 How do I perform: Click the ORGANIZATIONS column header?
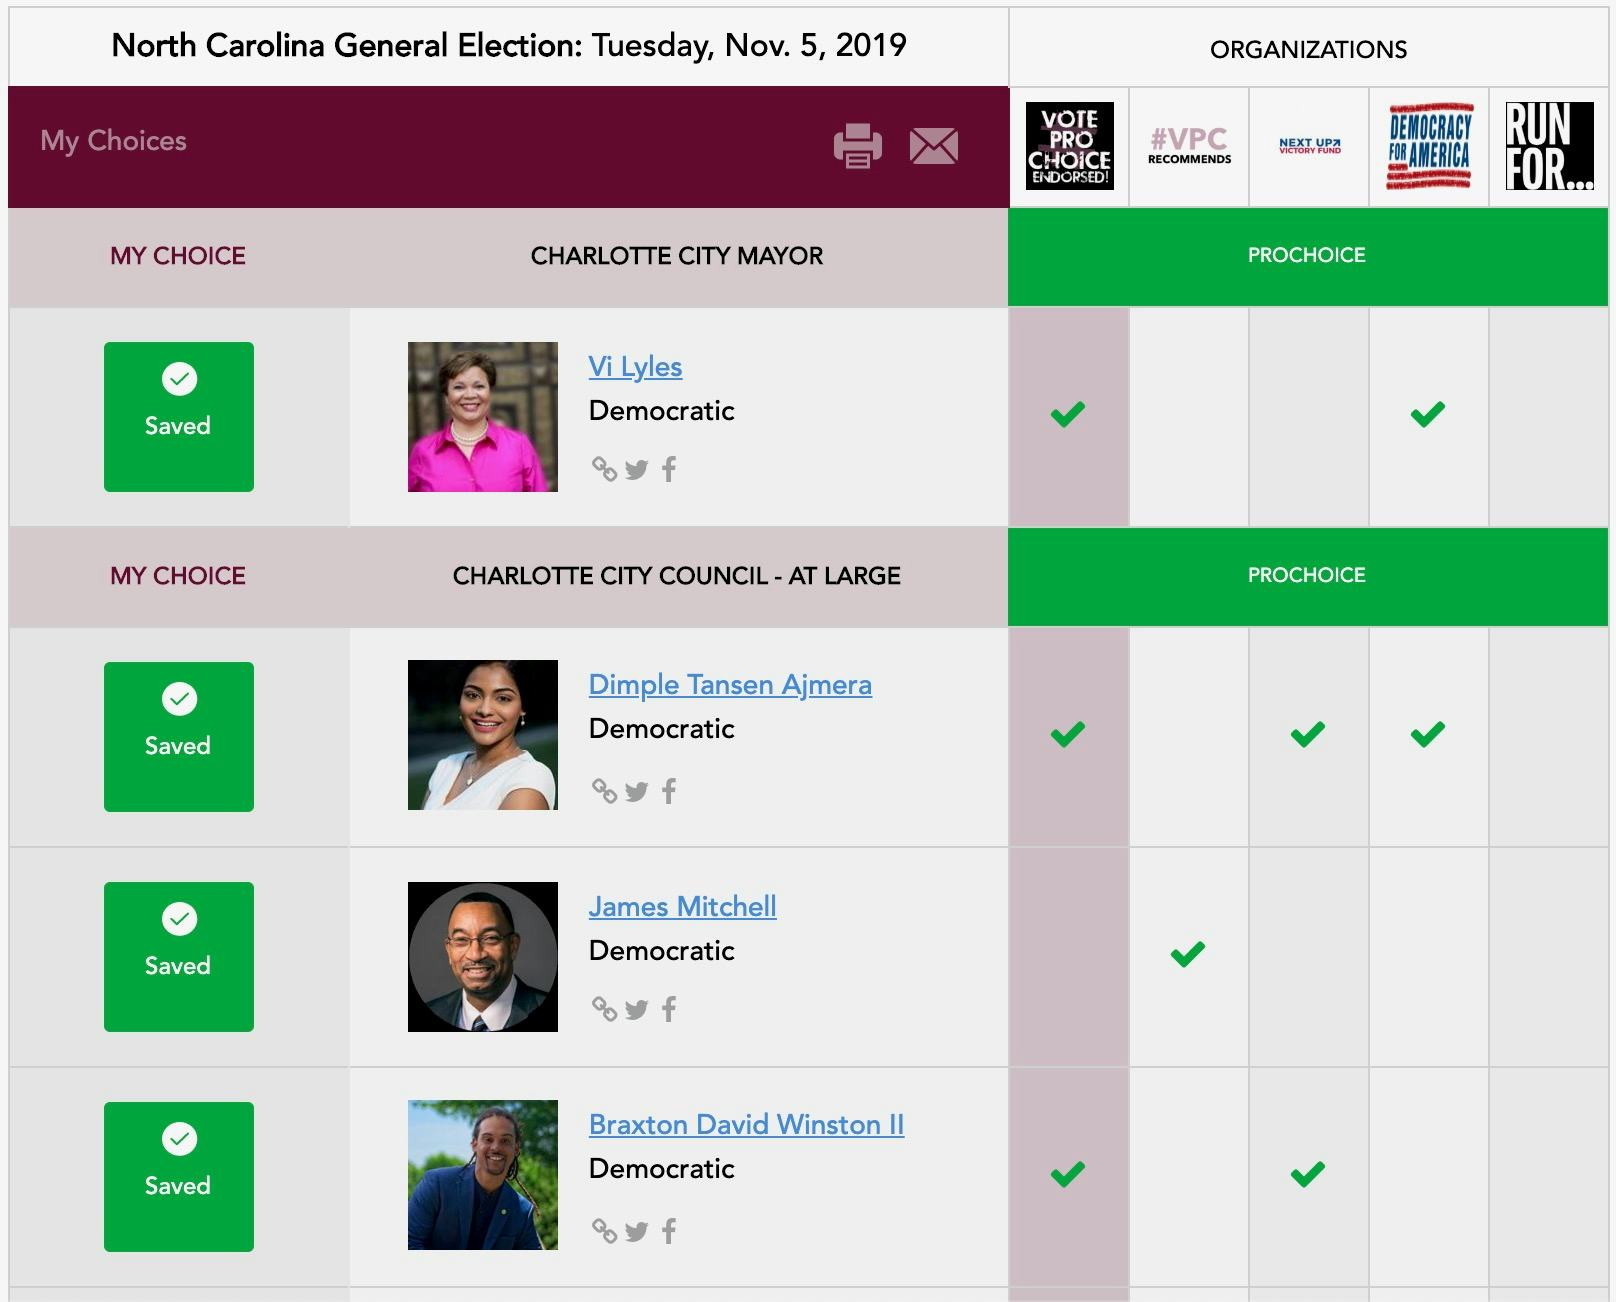(x=1310, y=48)
